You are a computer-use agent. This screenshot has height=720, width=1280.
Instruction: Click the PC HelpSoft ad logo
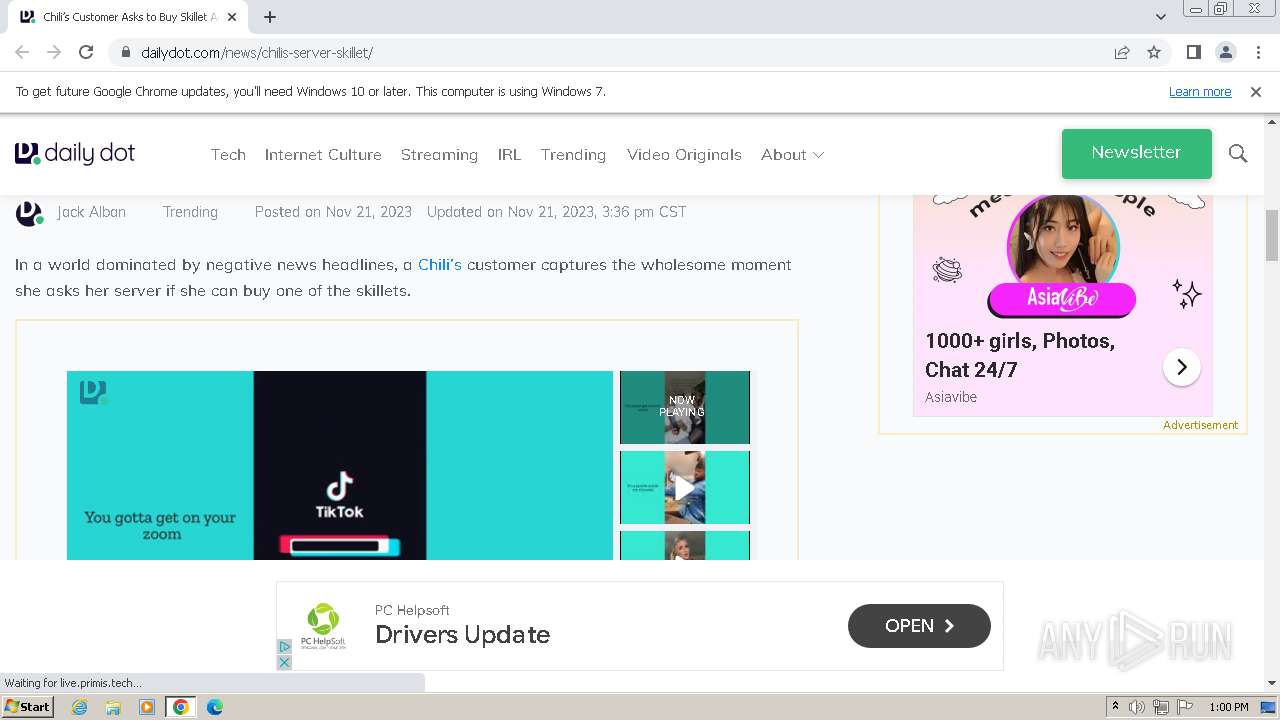pyautogui.click(x=323, y=626)
